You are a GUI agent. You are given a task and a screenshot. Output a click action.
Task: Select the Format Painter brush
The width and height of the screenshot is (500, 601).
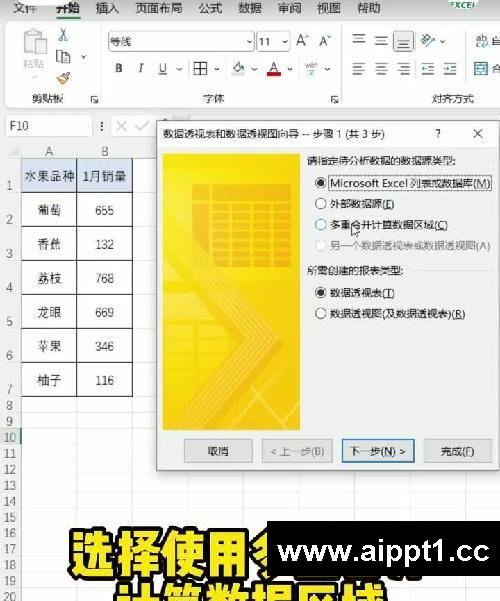click(64, 78)
